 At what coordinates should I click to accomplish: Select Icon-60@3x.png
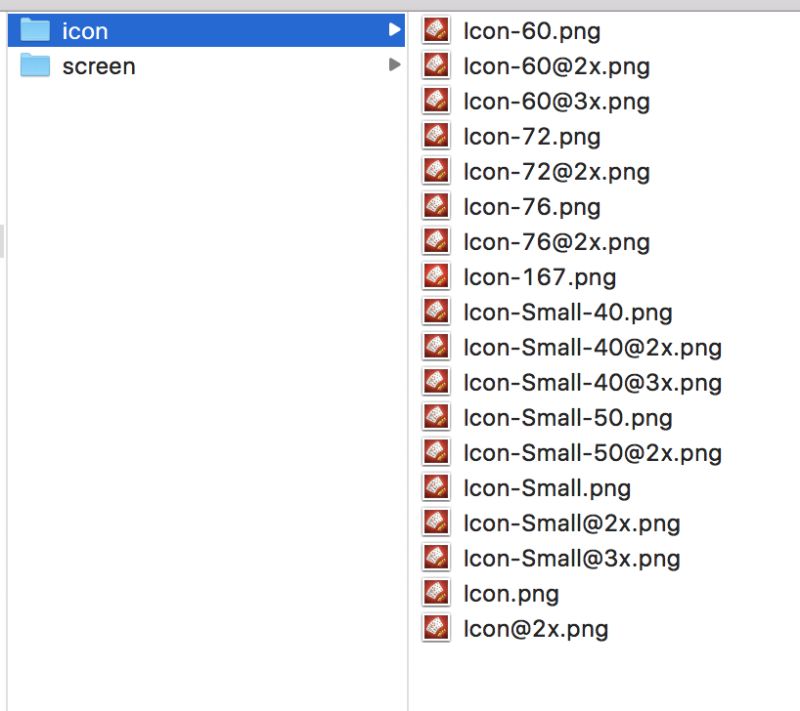(555, 101)
